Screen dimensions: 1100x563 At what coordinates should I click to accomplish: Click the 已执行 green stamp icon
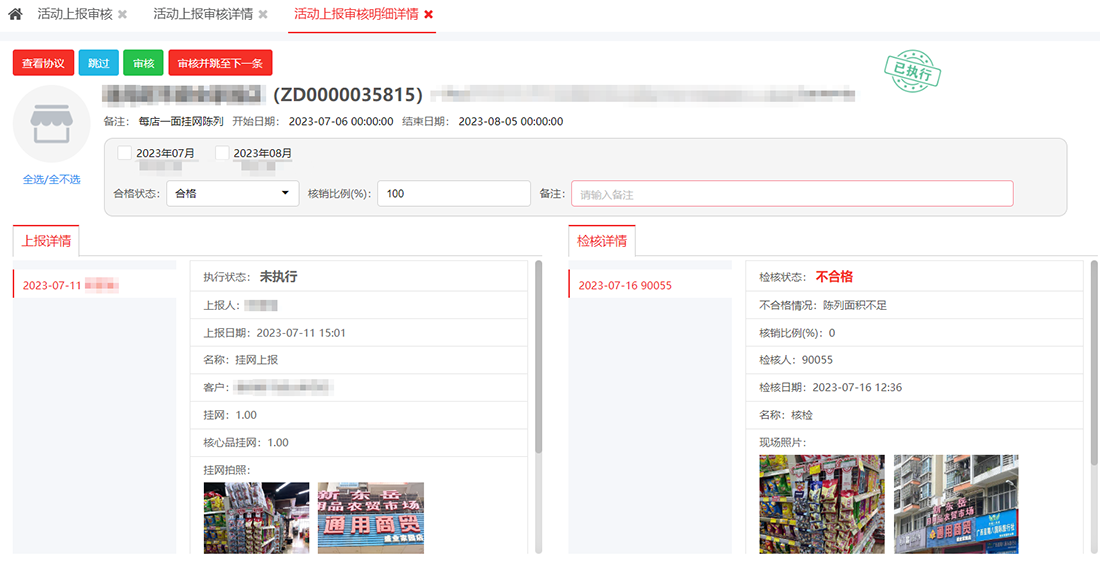[x=912, y=72]
